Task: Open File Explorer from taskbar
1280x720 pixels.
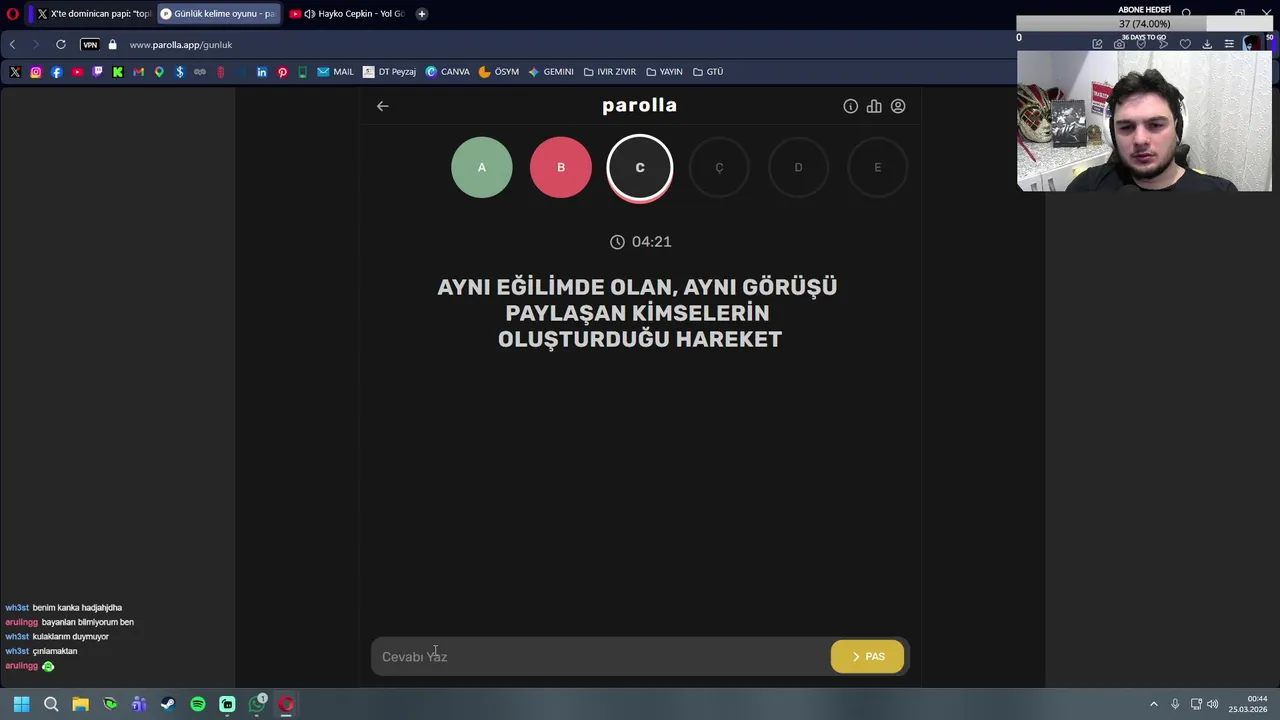Action: (80, 704)
